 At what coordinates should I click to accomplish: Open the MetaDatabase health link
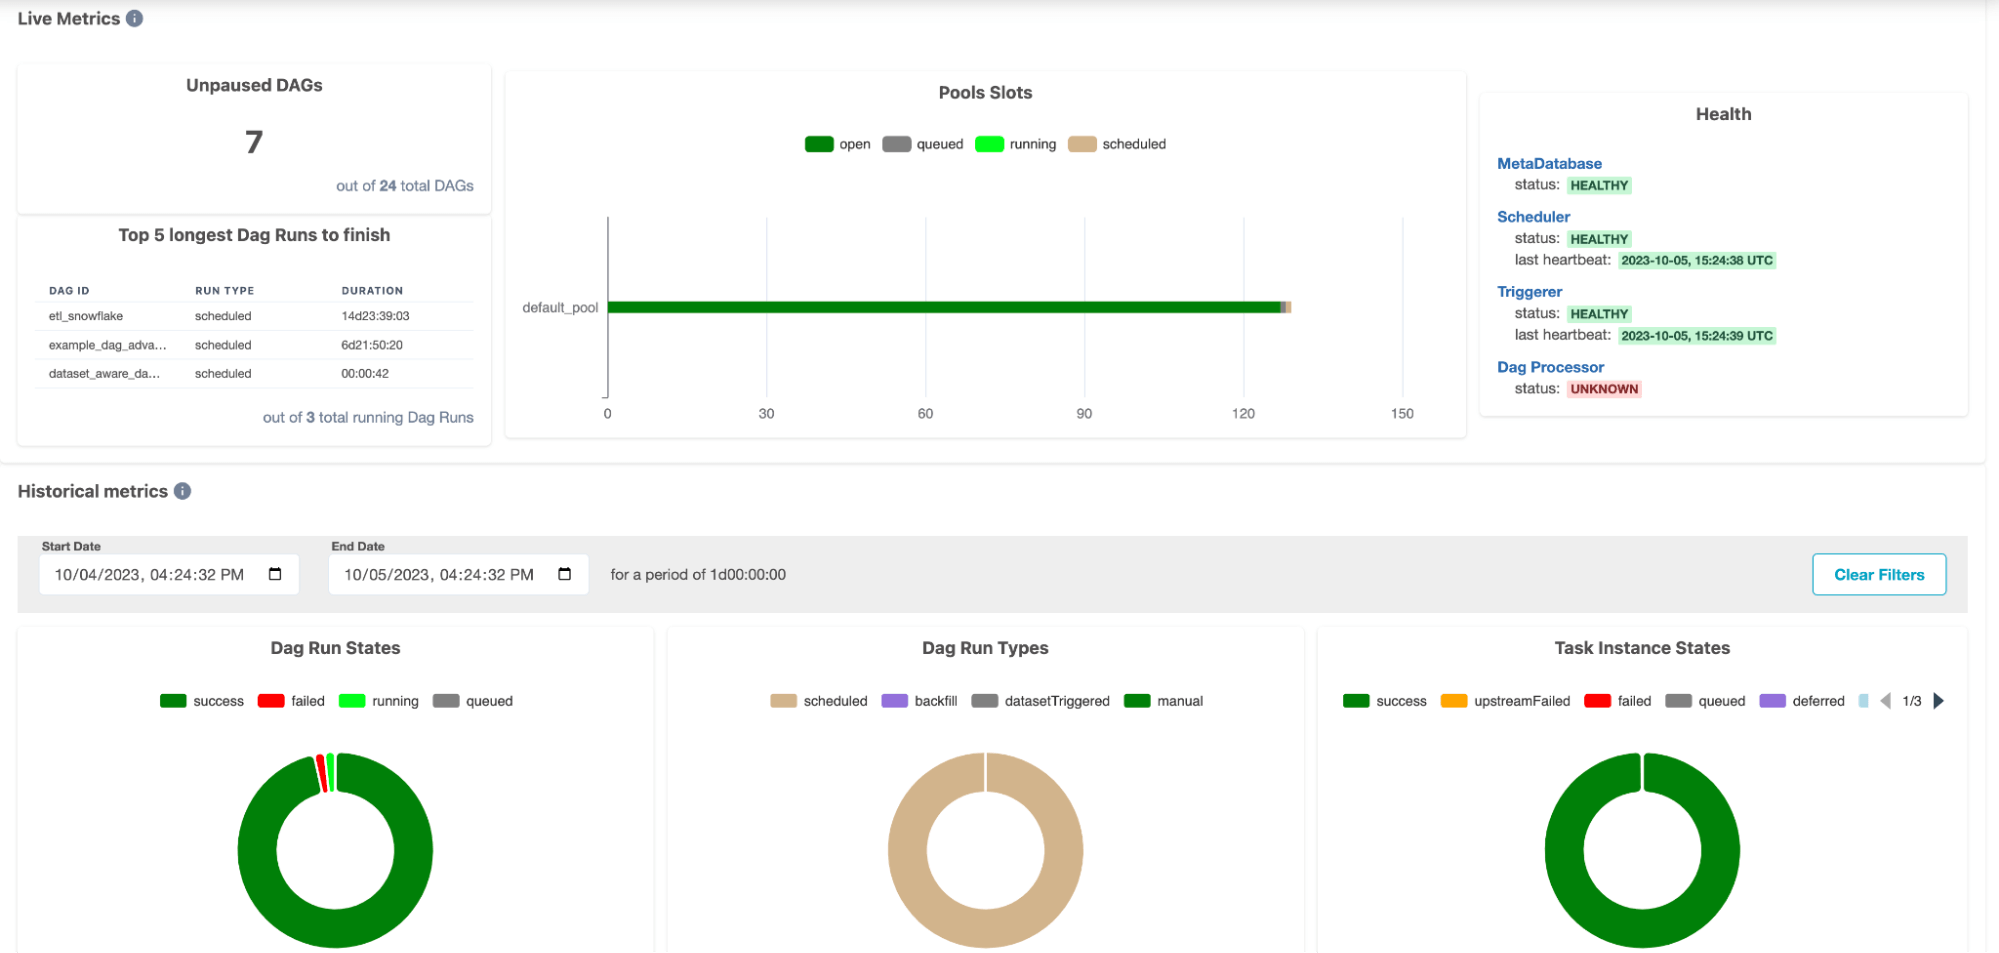pos(1549,164)
